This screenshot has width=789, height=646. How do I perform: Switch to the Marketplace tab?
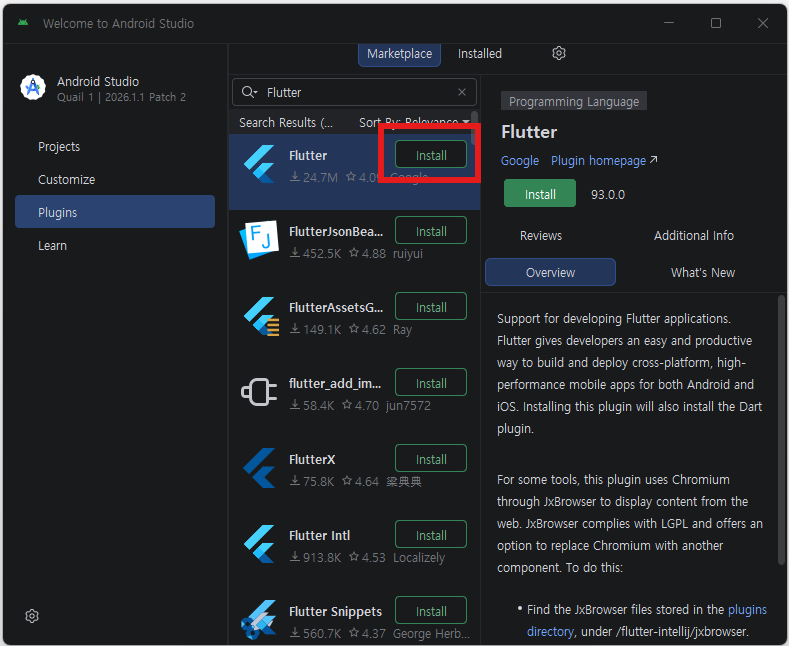(400, 54)
